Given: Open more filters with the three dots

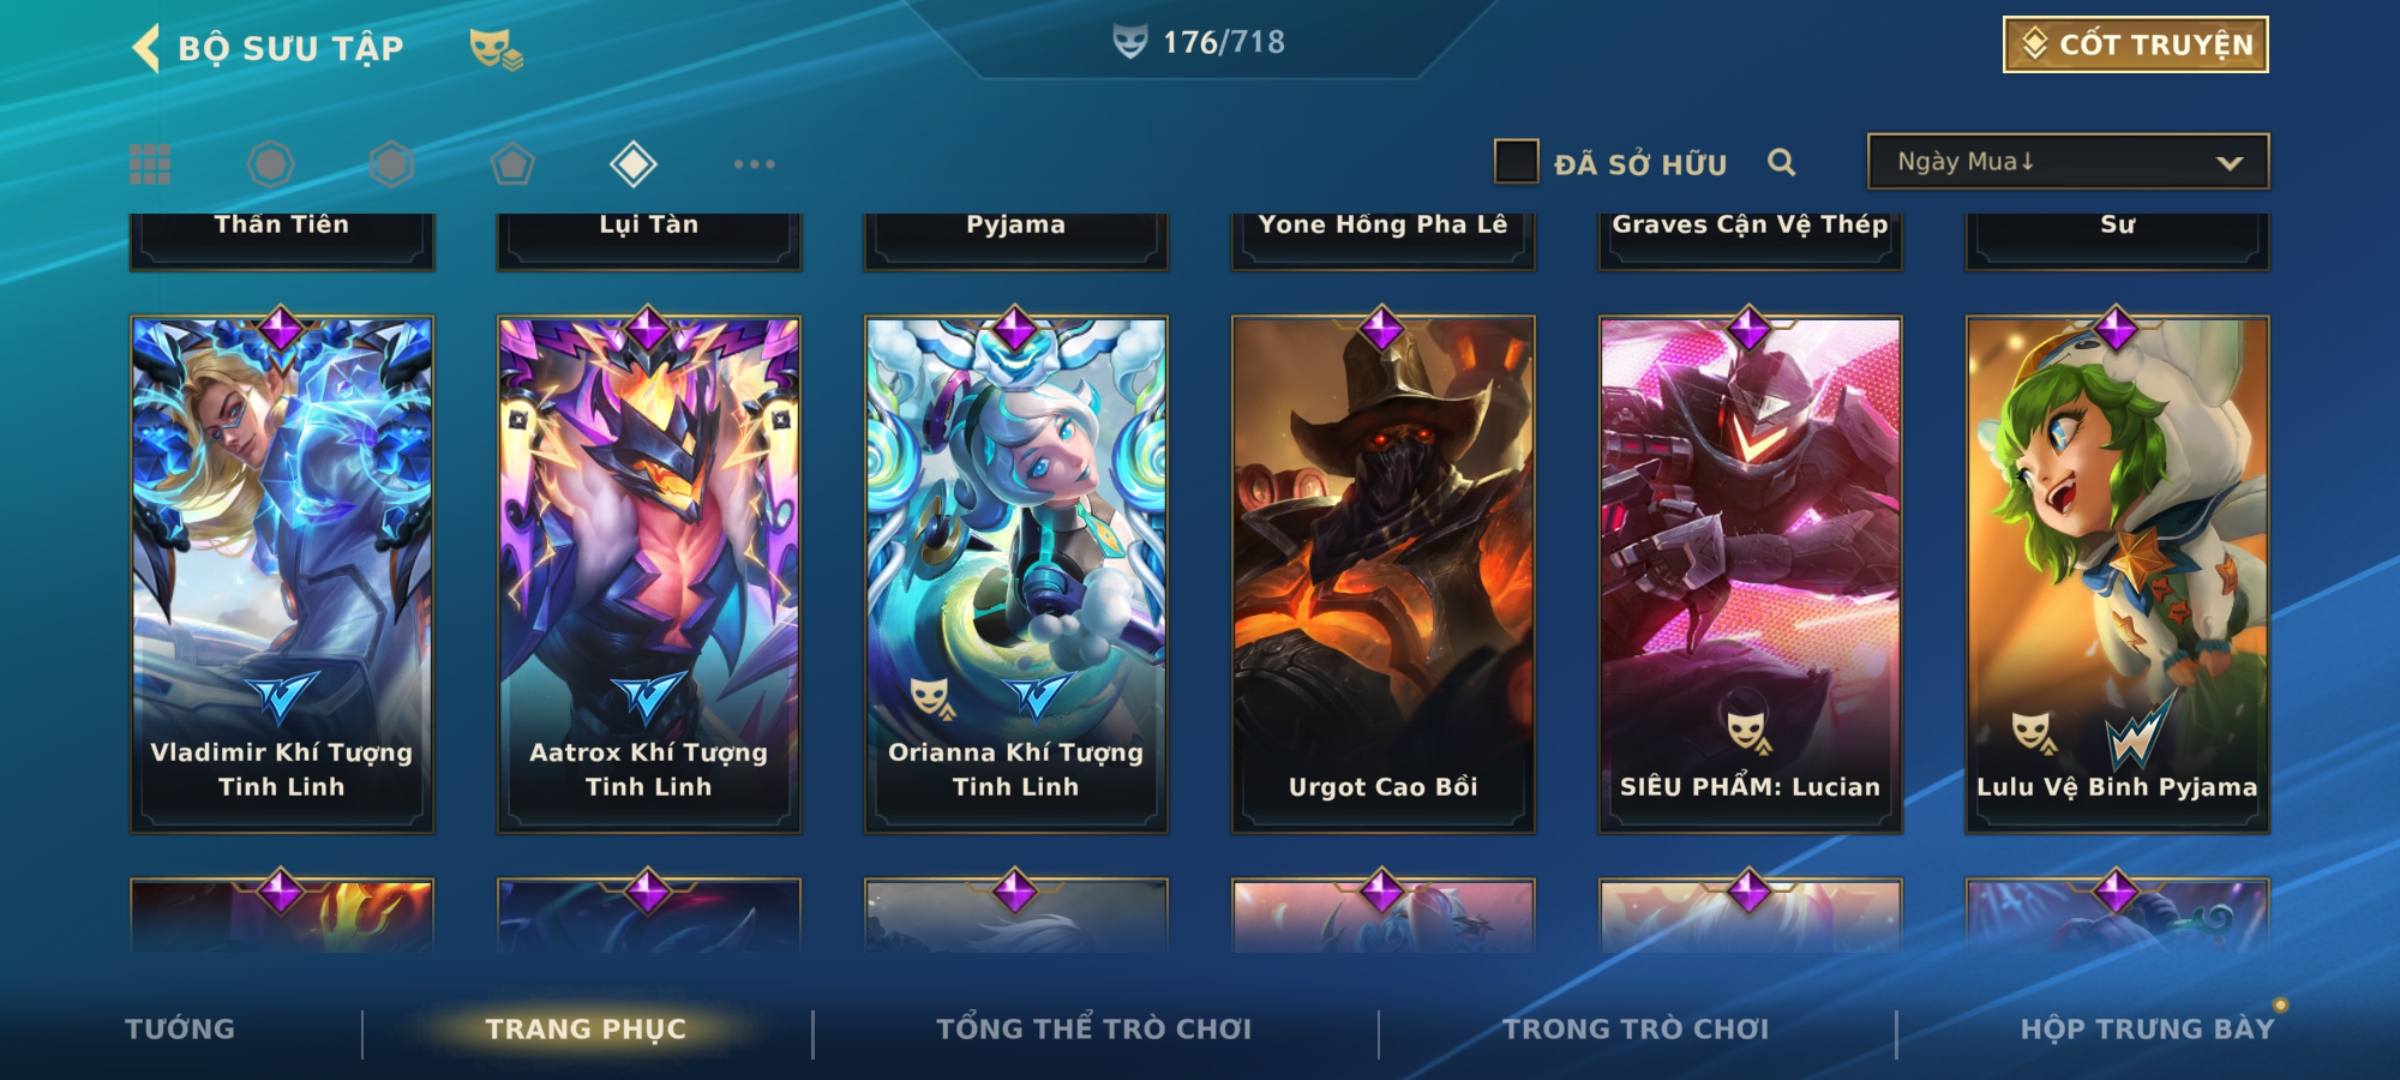Looking at the screenshot, I should pos(754,164).
